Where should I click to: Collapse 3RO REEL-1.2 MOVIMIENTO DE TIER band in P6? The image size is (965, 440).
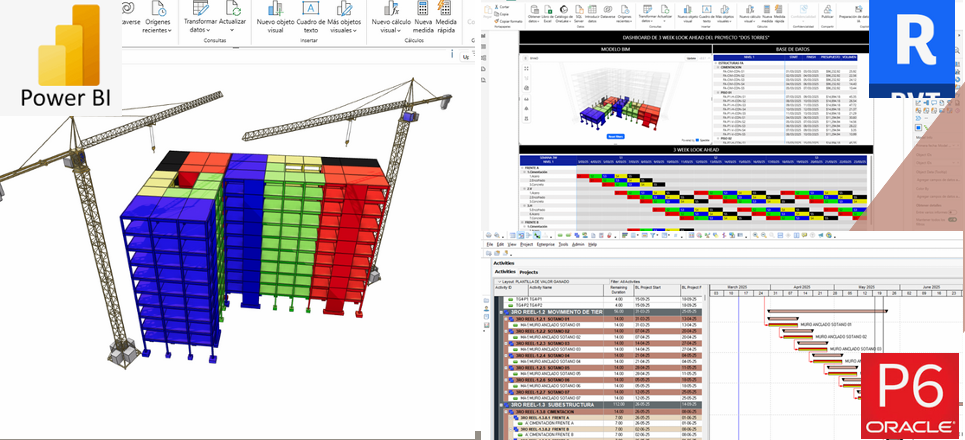(x=502, y=312)
